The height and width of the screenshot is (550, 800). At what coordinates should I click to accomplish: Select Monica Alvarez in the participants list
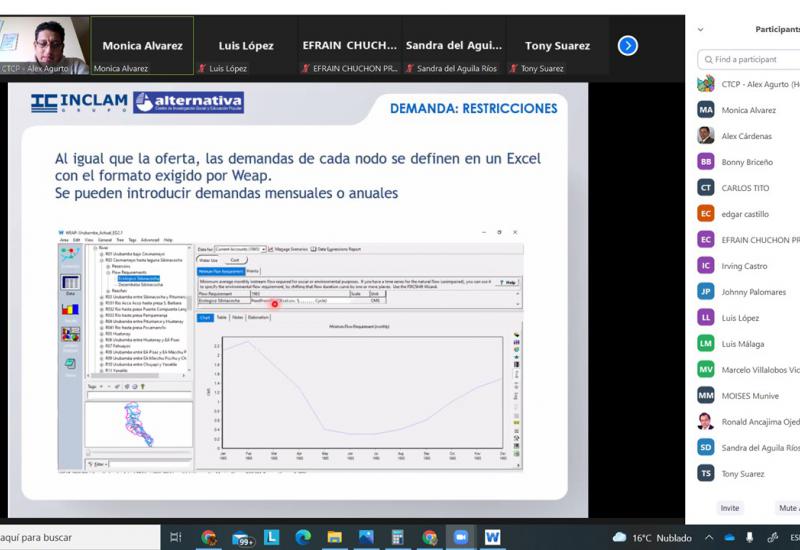748,110
